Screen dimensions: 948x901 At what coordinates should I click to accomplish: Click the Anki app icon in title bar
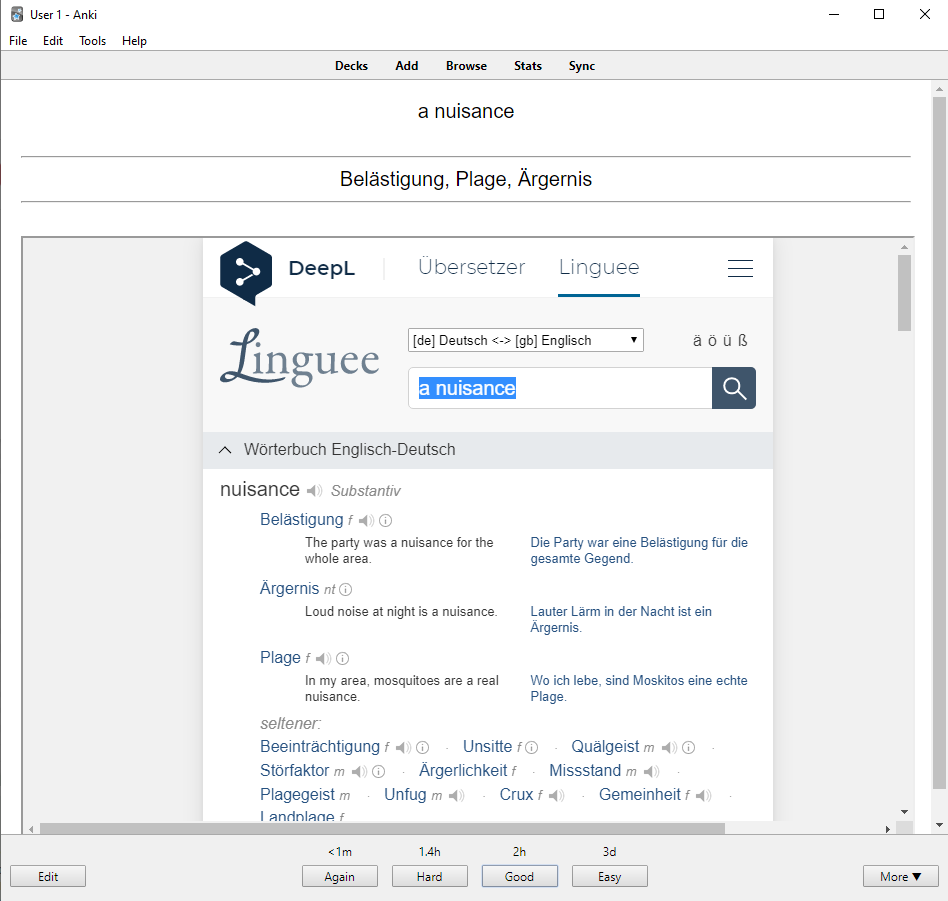(x=17, y=14)
